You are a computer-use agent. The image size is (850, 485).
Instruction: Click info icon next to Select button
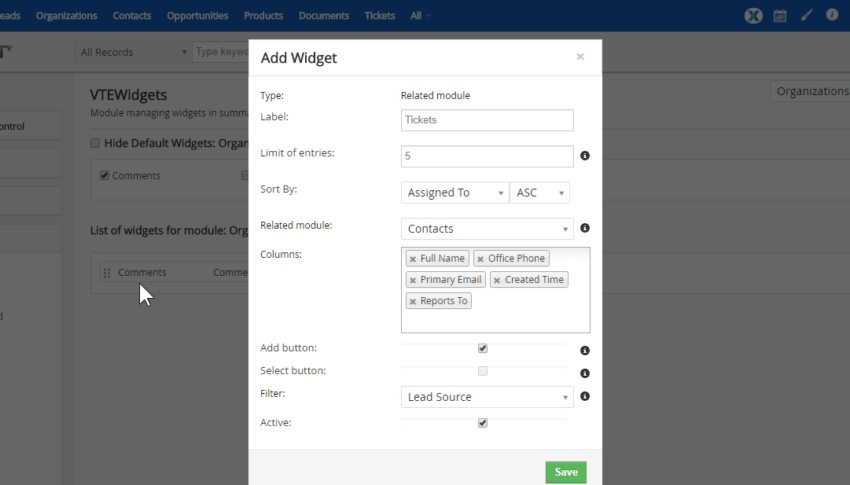(585, 373)
